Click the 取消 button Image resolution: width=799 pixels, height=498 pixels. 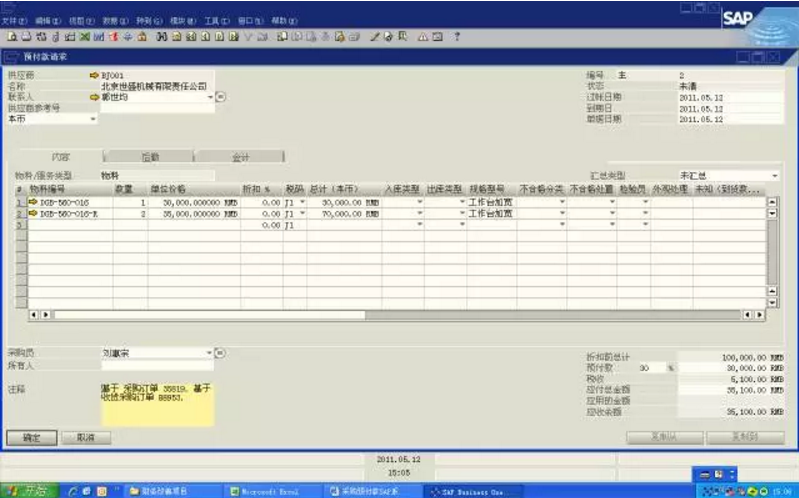click(86, 438)
